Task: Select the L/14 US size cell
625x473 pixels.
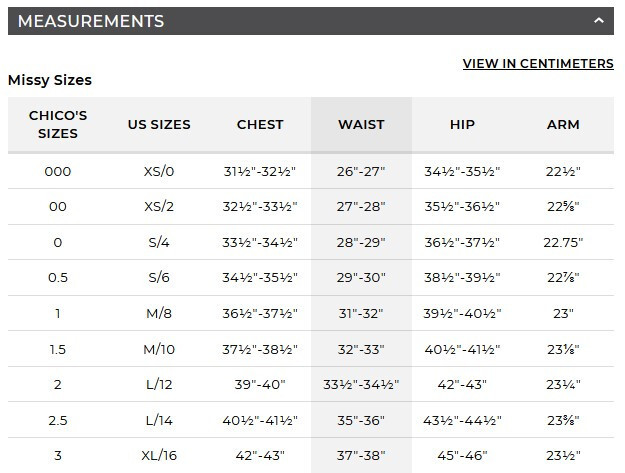Action: click(159, 420)
